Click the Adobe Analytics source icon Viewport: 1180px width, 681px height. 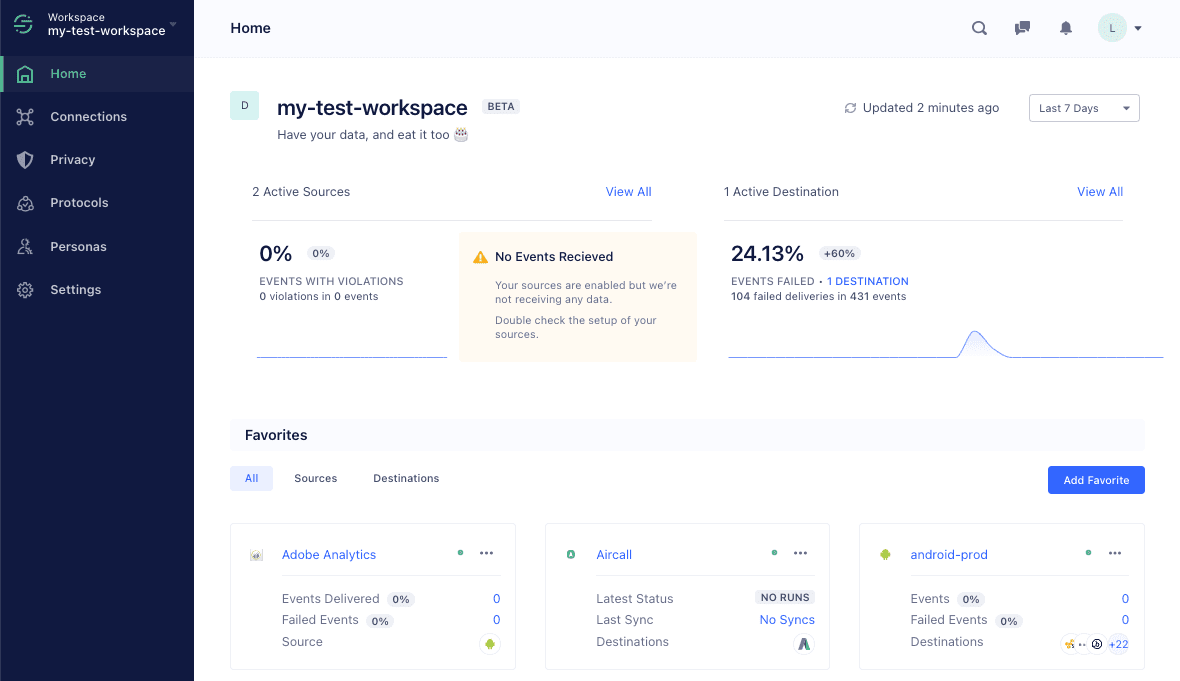pos(257,554)
